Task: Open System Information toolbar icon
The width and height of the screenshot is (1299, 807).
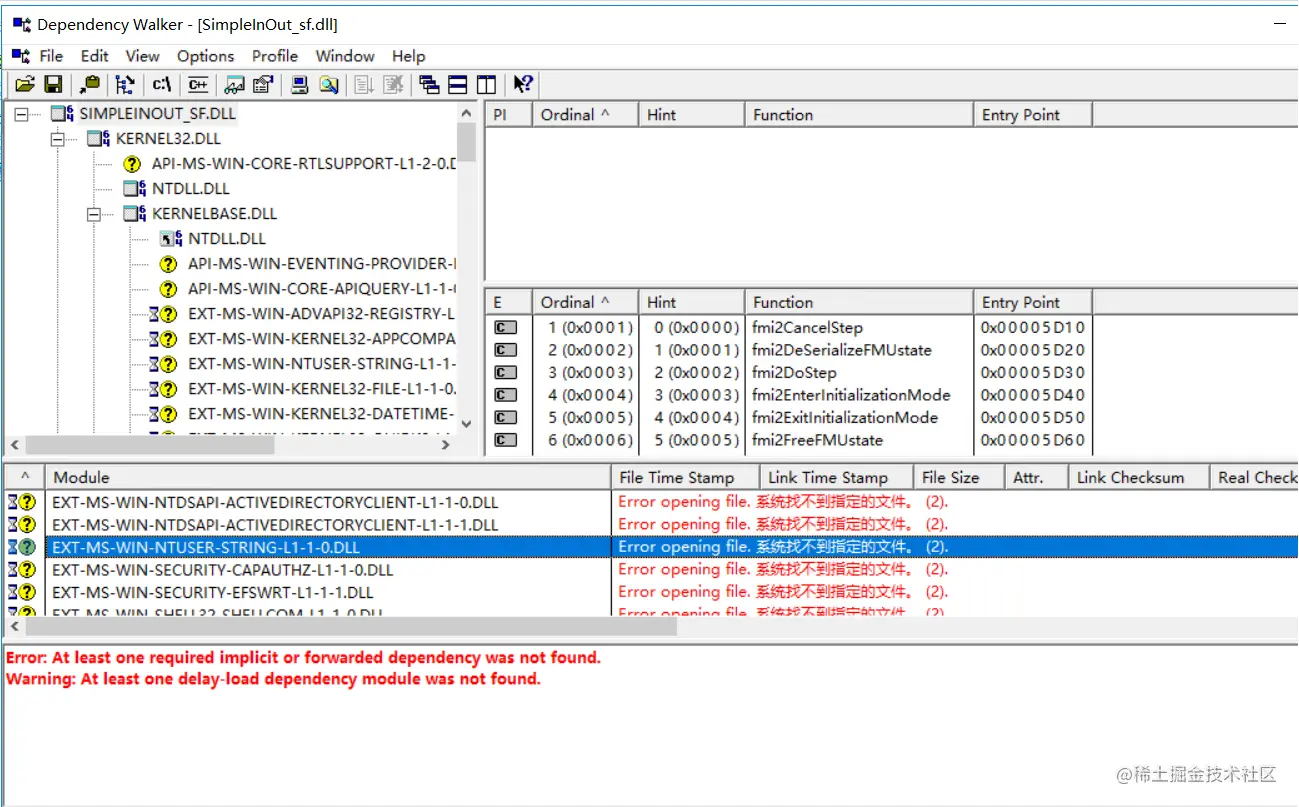Action: coord(300,85)
